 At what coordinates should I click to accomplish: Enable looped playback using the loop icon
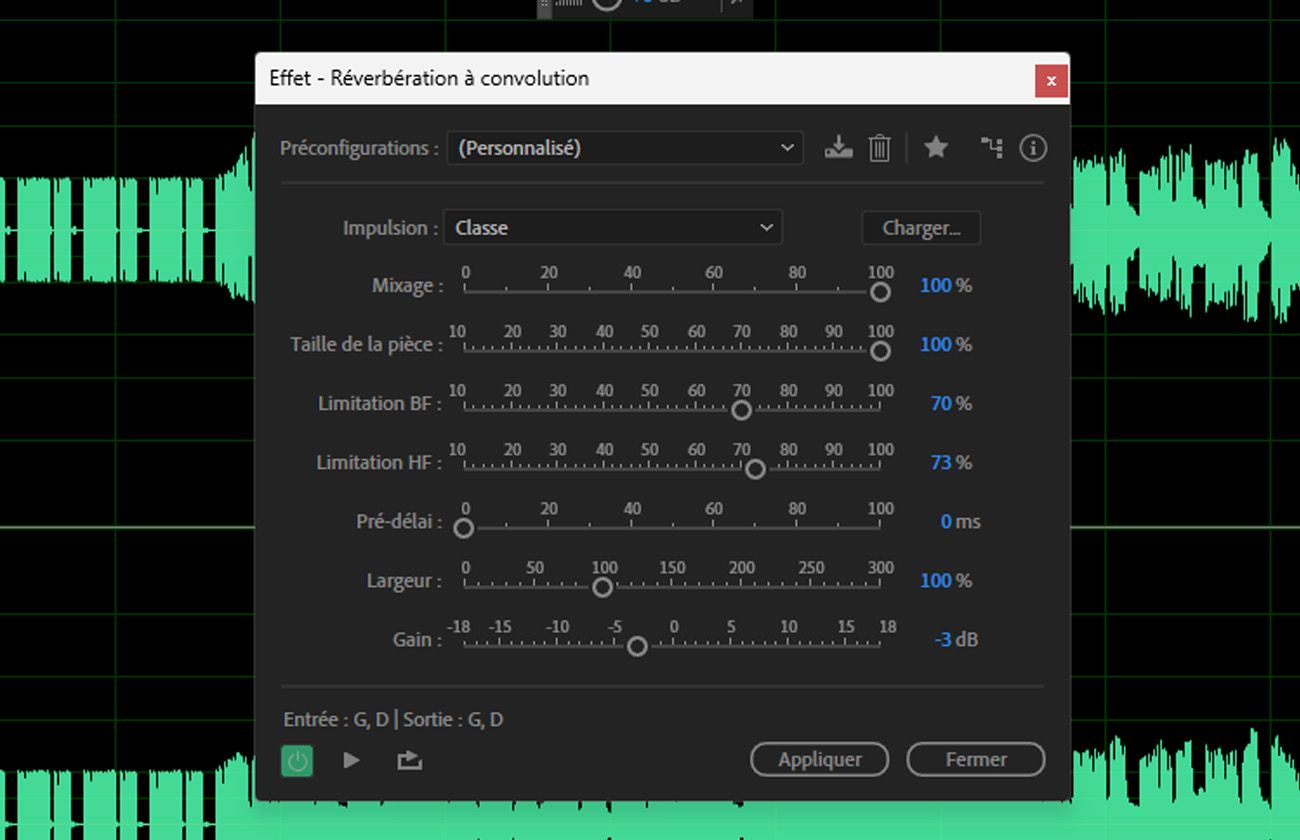click(x=408, y=760)
